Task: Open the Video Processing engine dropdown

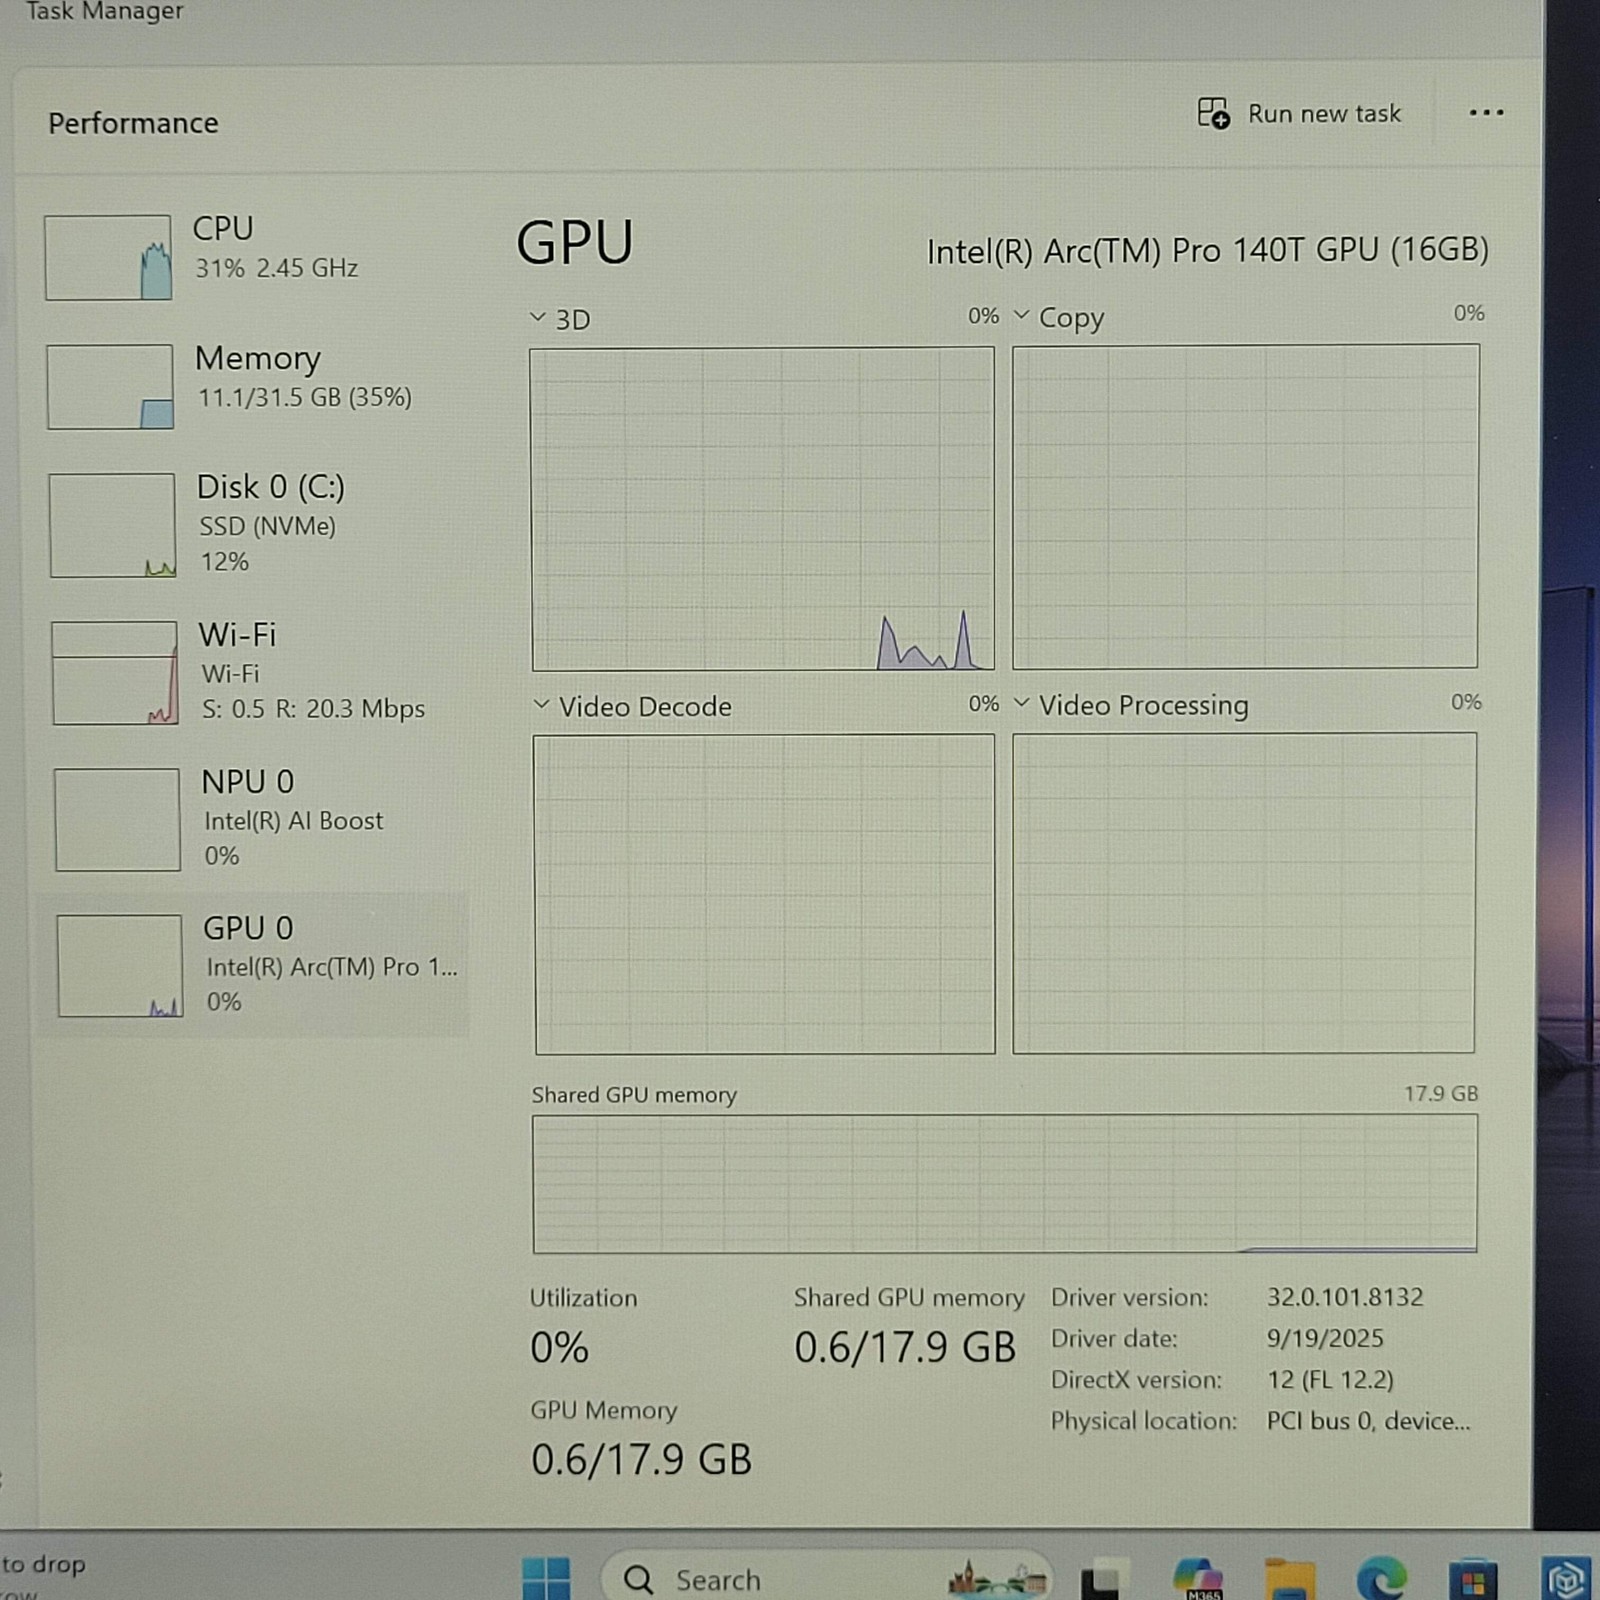Action: (x=1132, y=704)
